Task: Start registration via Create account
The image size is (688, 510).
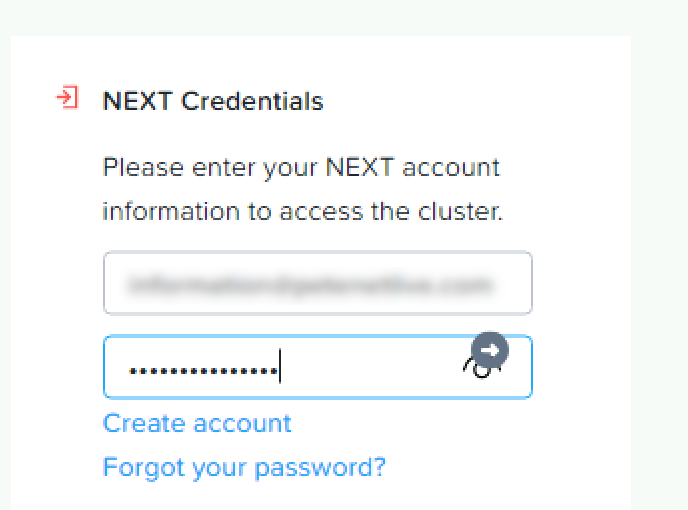Action: (197, 423)
